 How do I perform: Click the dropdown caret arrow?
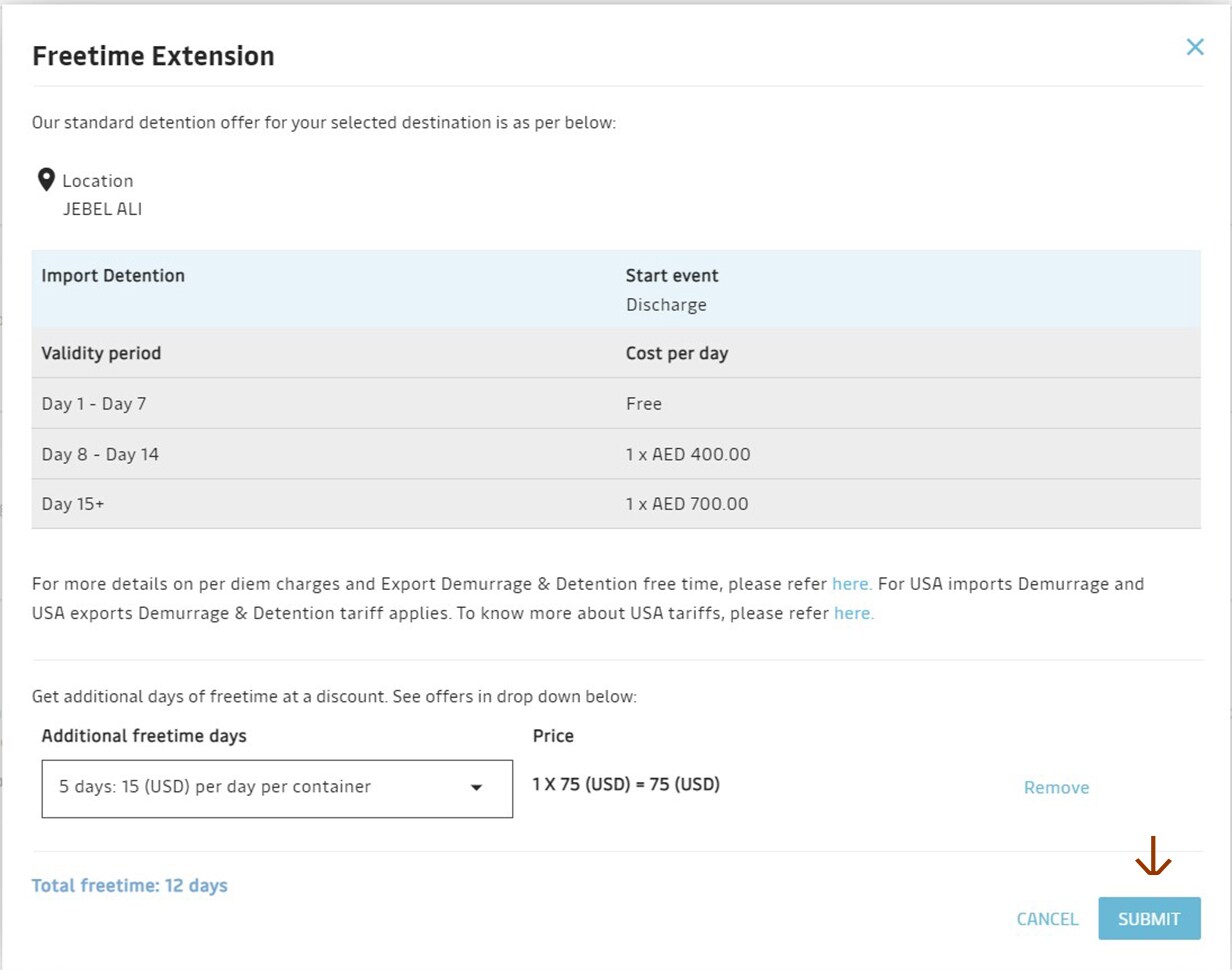click(476, 788)
